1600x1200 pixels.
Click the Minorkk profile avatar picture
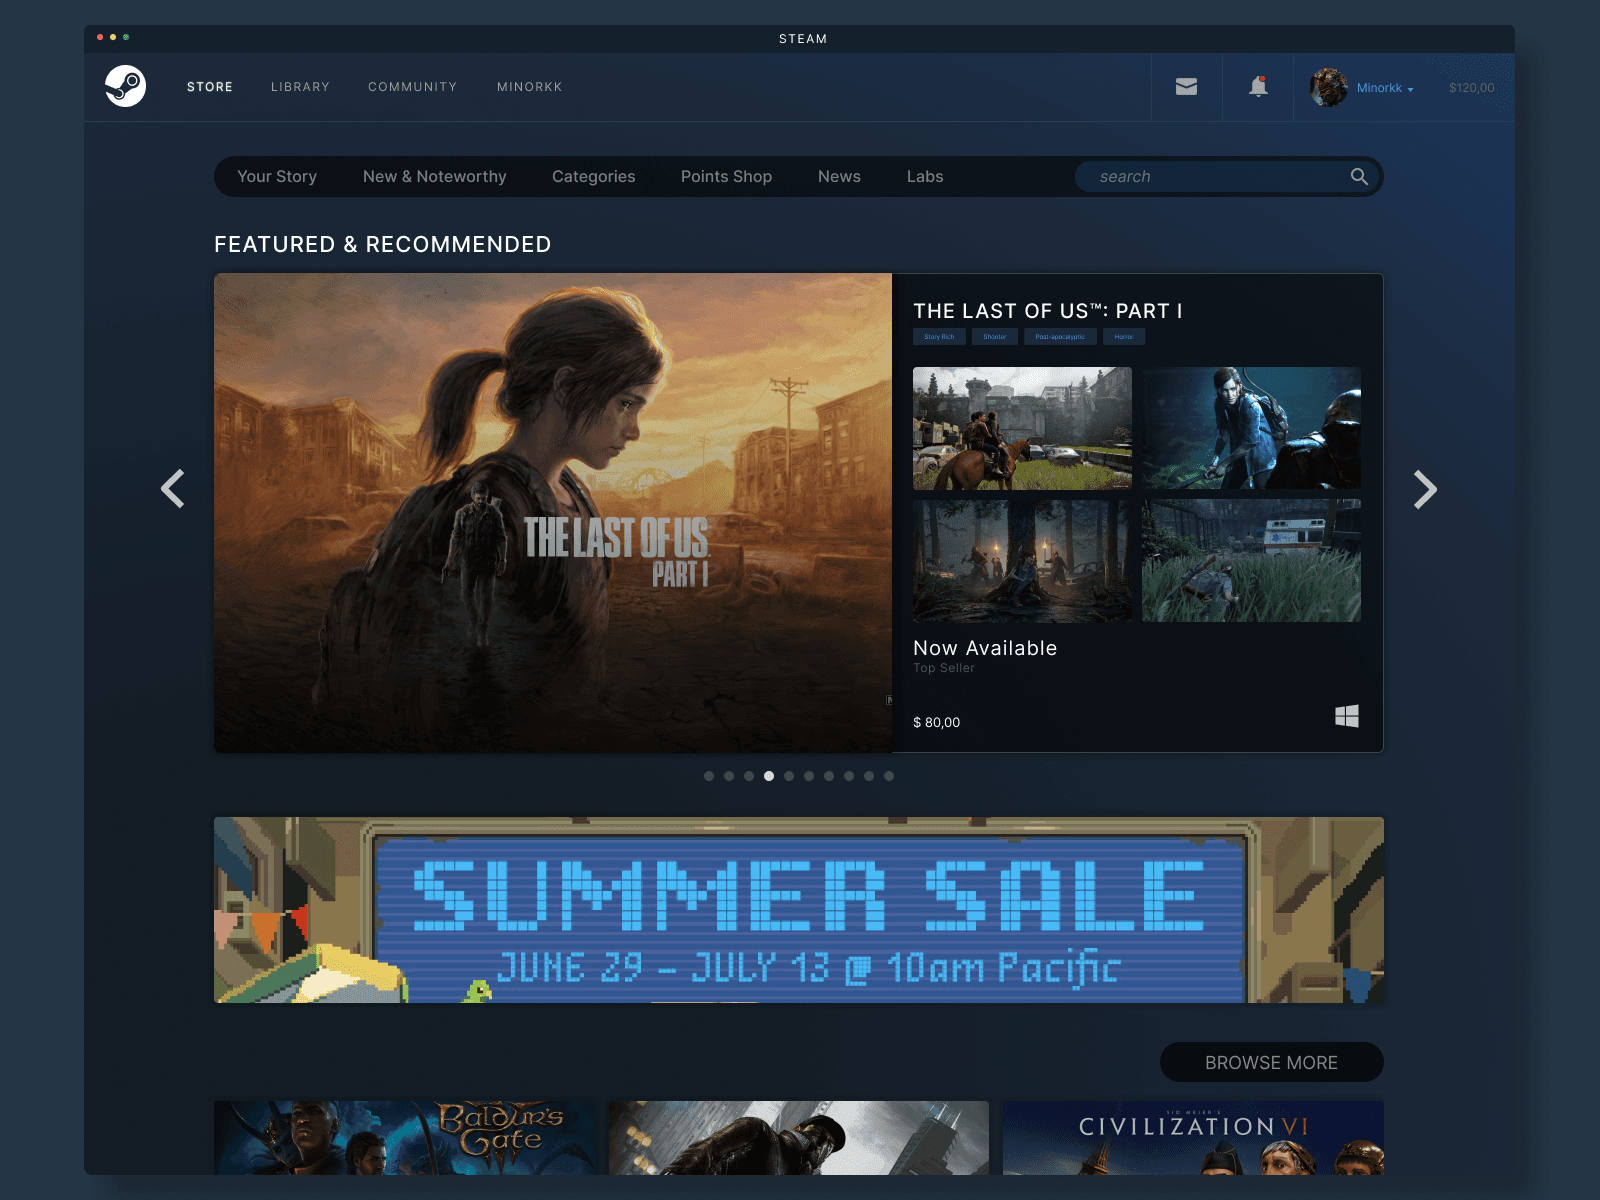tap(1329, 87)
